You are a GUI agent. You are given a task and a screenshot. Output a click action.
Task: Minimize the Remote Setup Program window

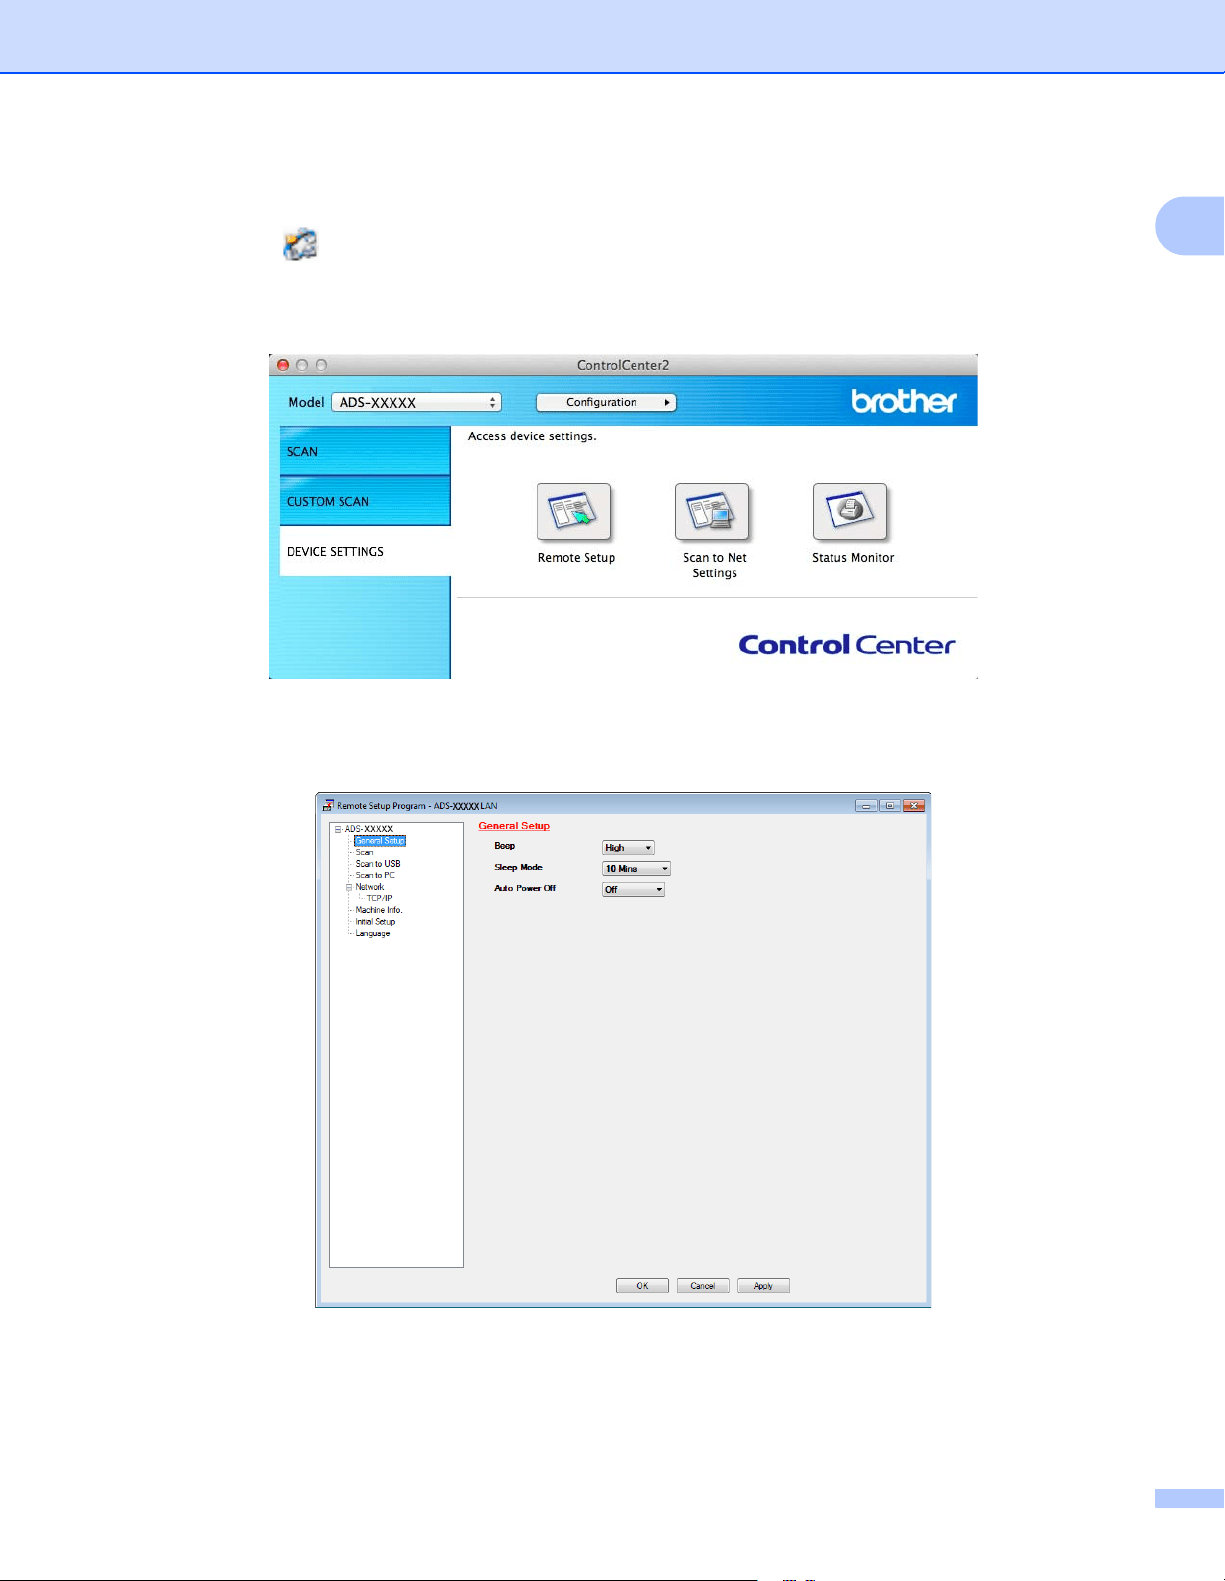click(x=866, y=806)
